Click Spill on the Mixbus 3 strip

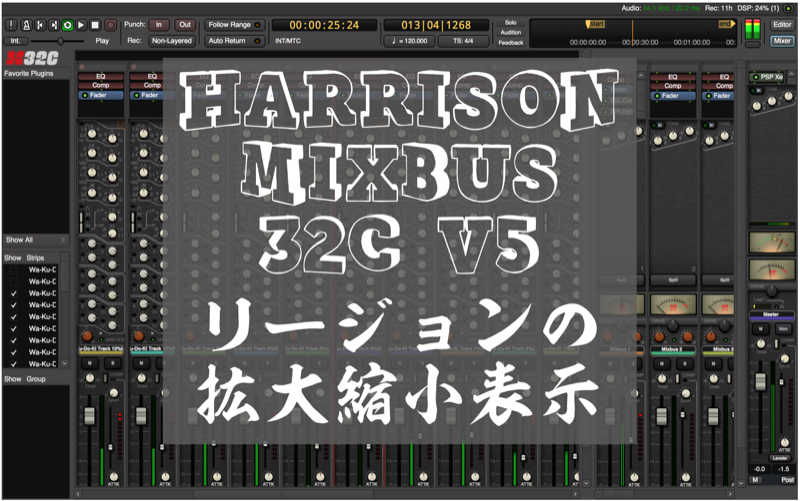click(x=718, y=280)
